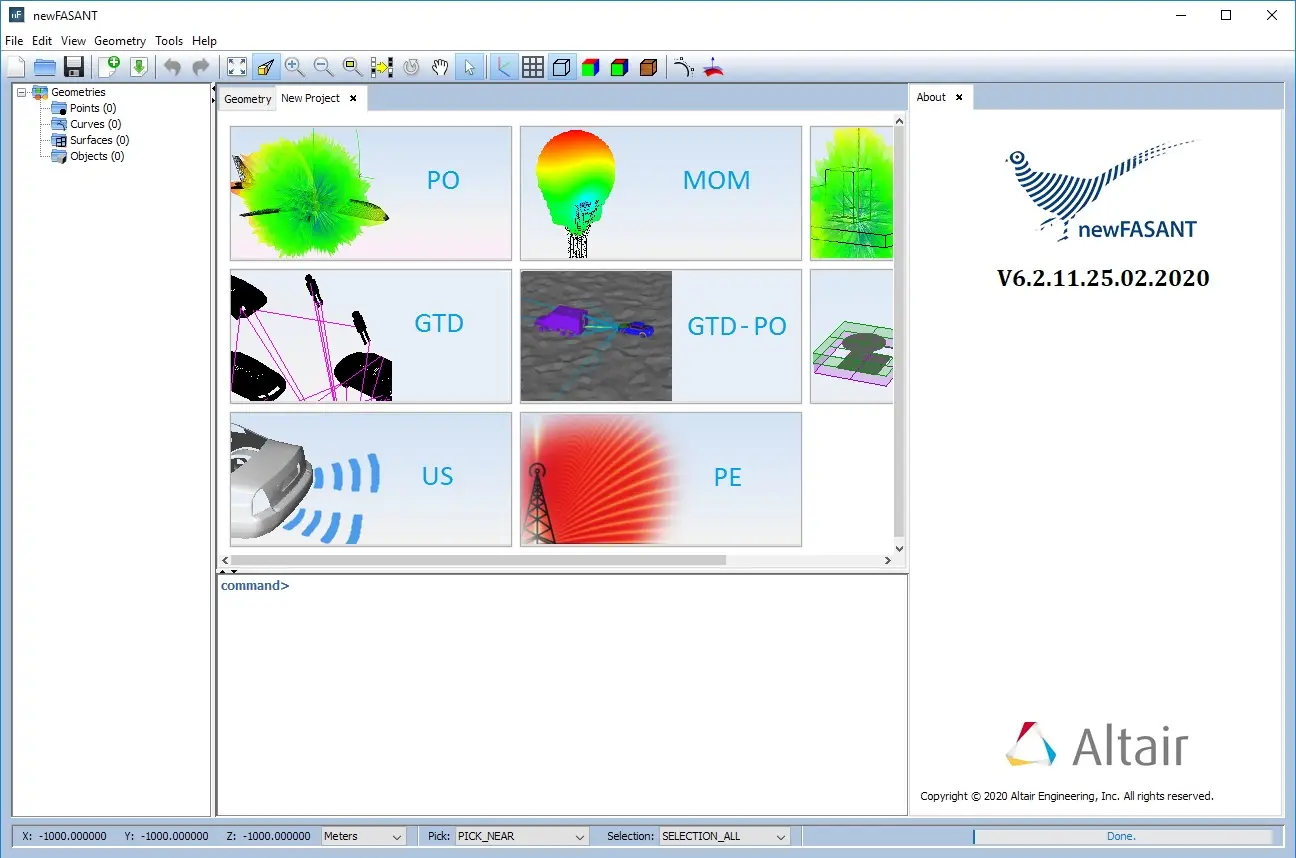The width and height of the screenshot is (1296, 858).
Task: Click the version text V6.2.11.25.02.2020
Action: (x=1103, y=278)
